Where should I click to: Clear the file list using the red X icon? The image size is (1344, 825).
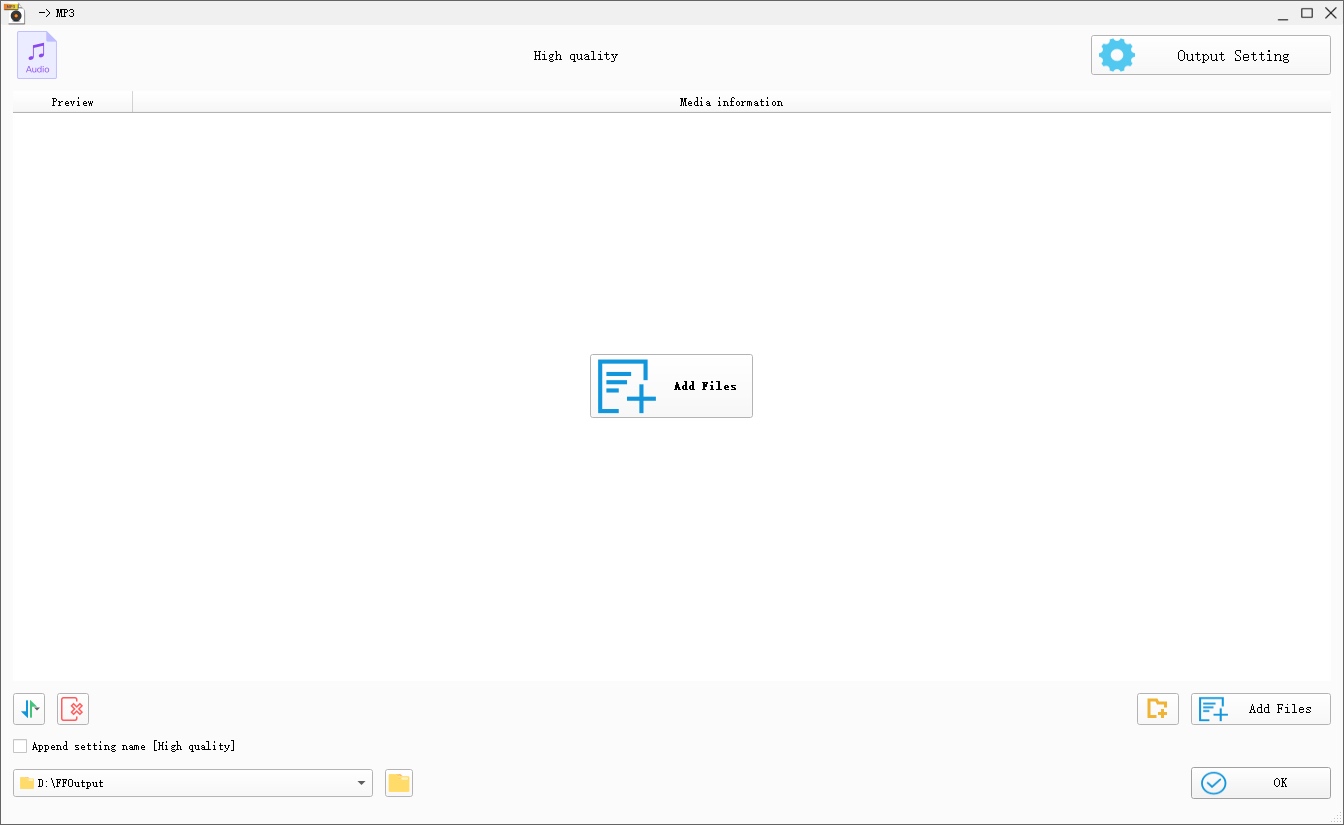point(72,709)
